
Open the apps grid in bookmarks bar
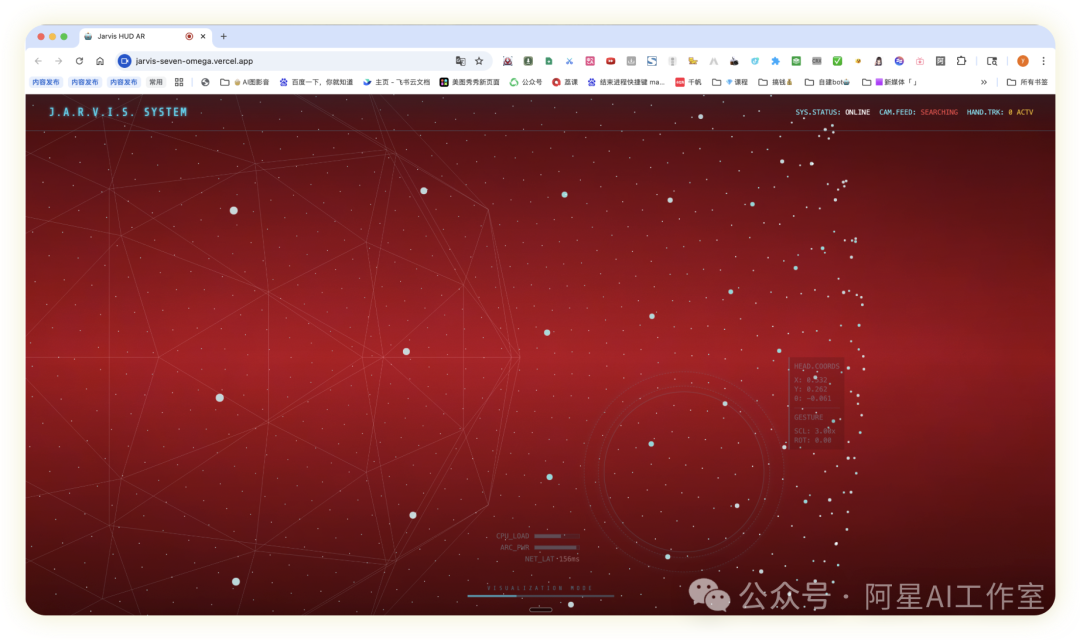click(x=179, y=82)
